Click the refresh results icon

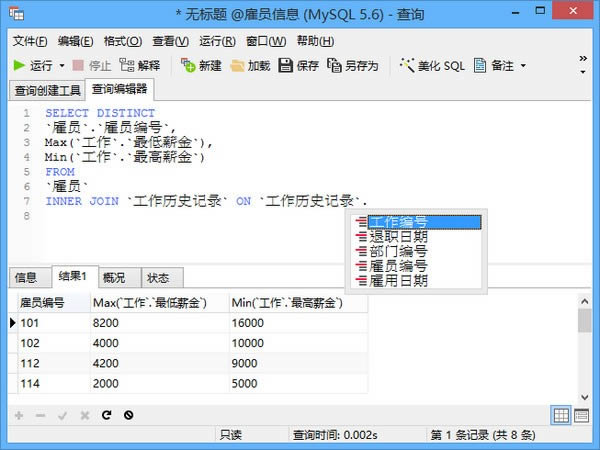[107, 415]
